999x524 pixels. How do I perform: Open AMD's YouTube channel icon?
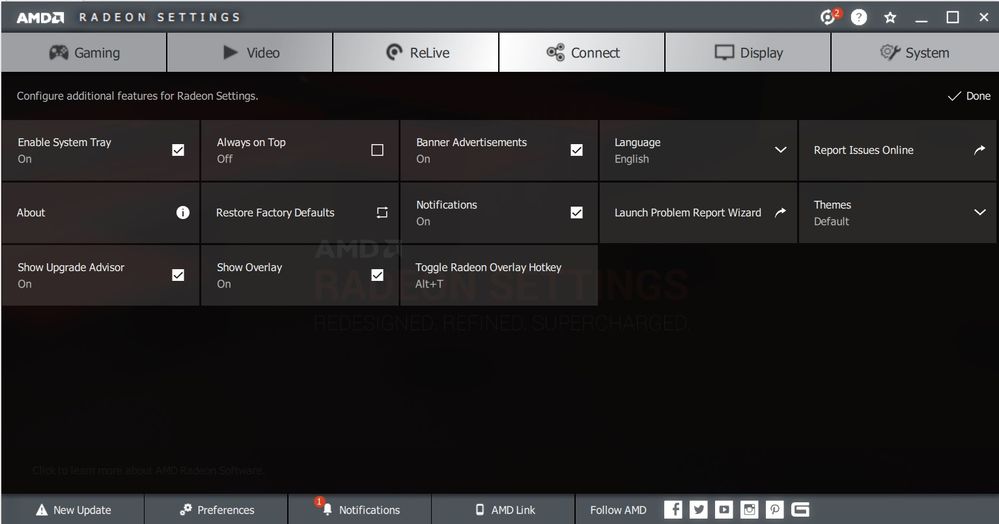[x=724, y=509]
